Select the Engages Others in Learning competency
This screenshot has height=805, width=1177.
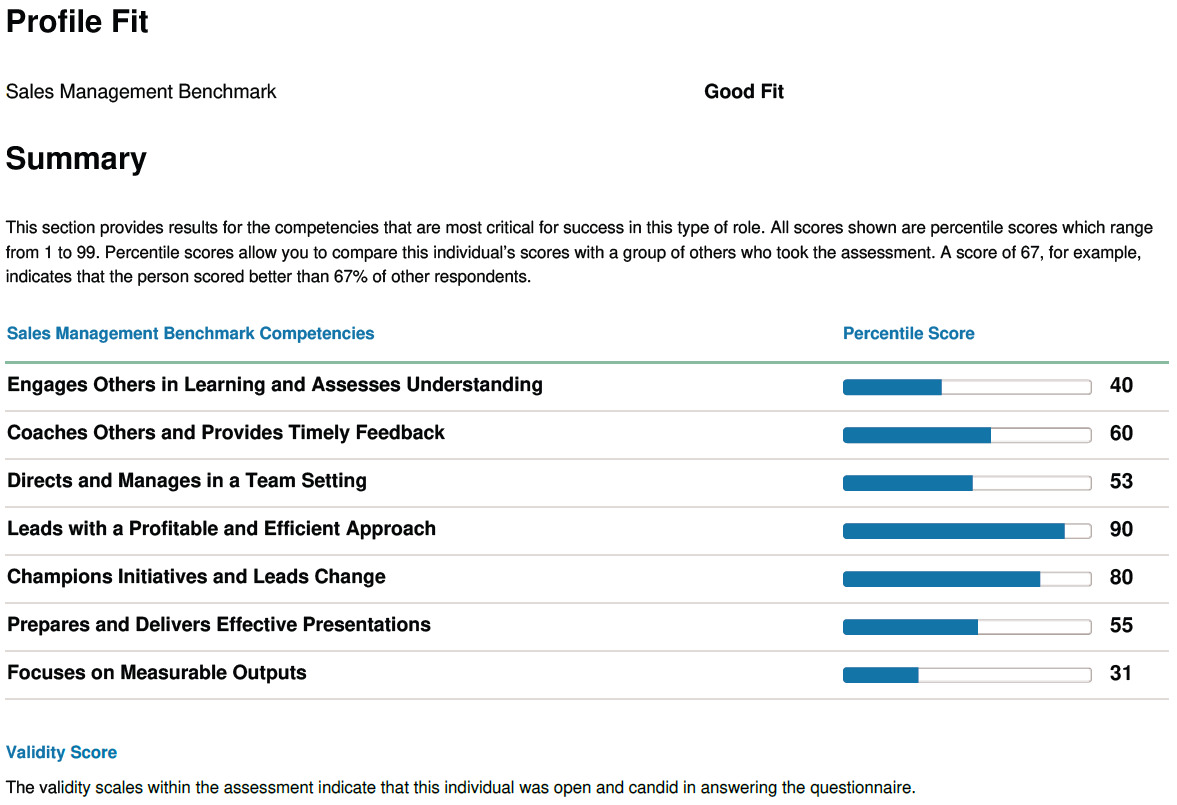pos(275,384)
